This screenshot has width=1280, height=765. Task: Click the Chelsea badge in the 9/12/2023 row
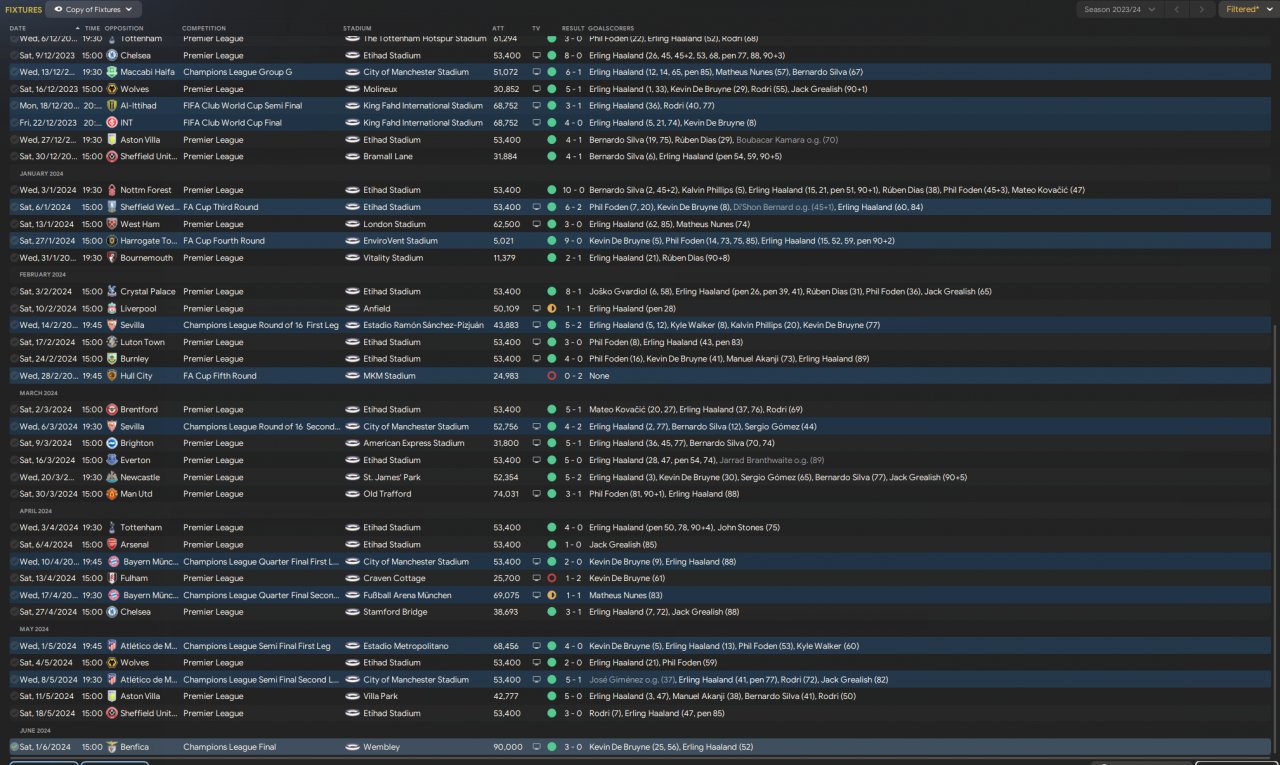112,56
